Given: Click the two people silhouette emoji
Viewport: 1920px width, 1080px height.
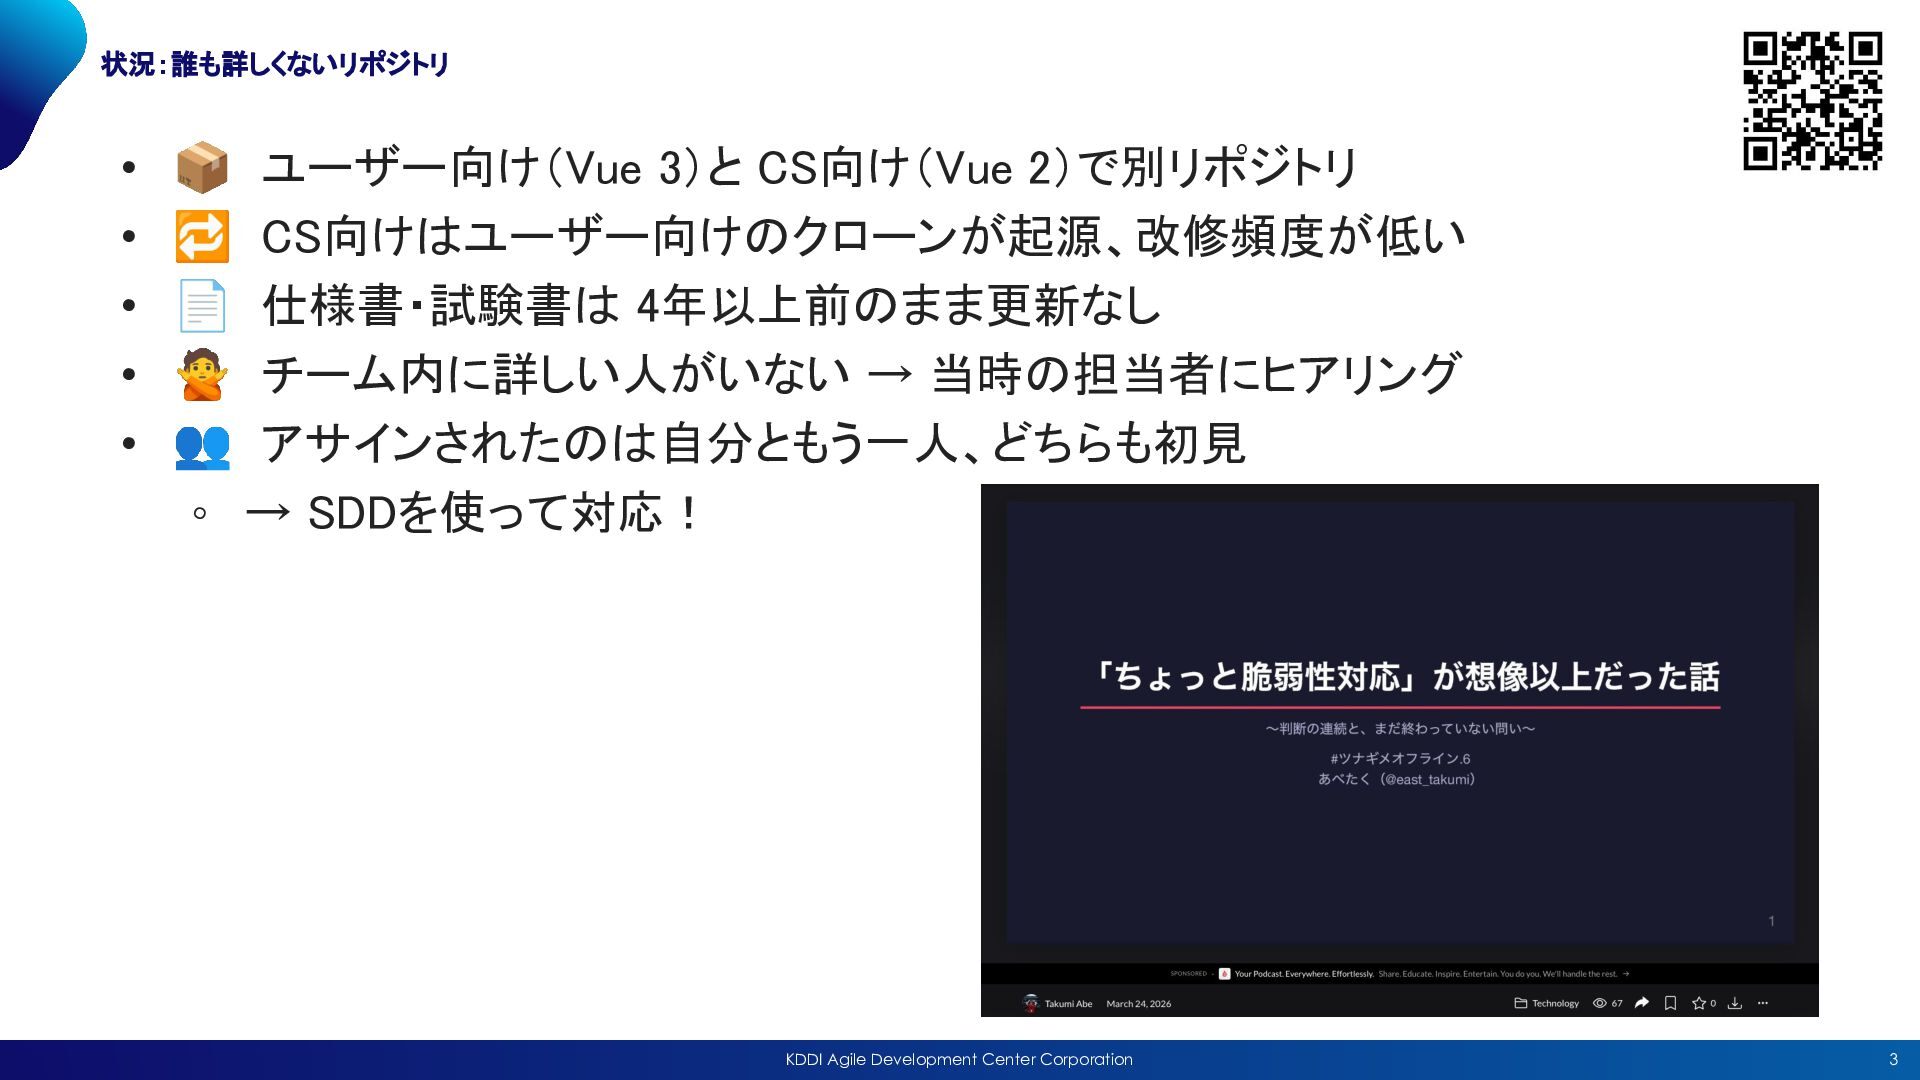Looking at the screenshot, I should (202, 445).
